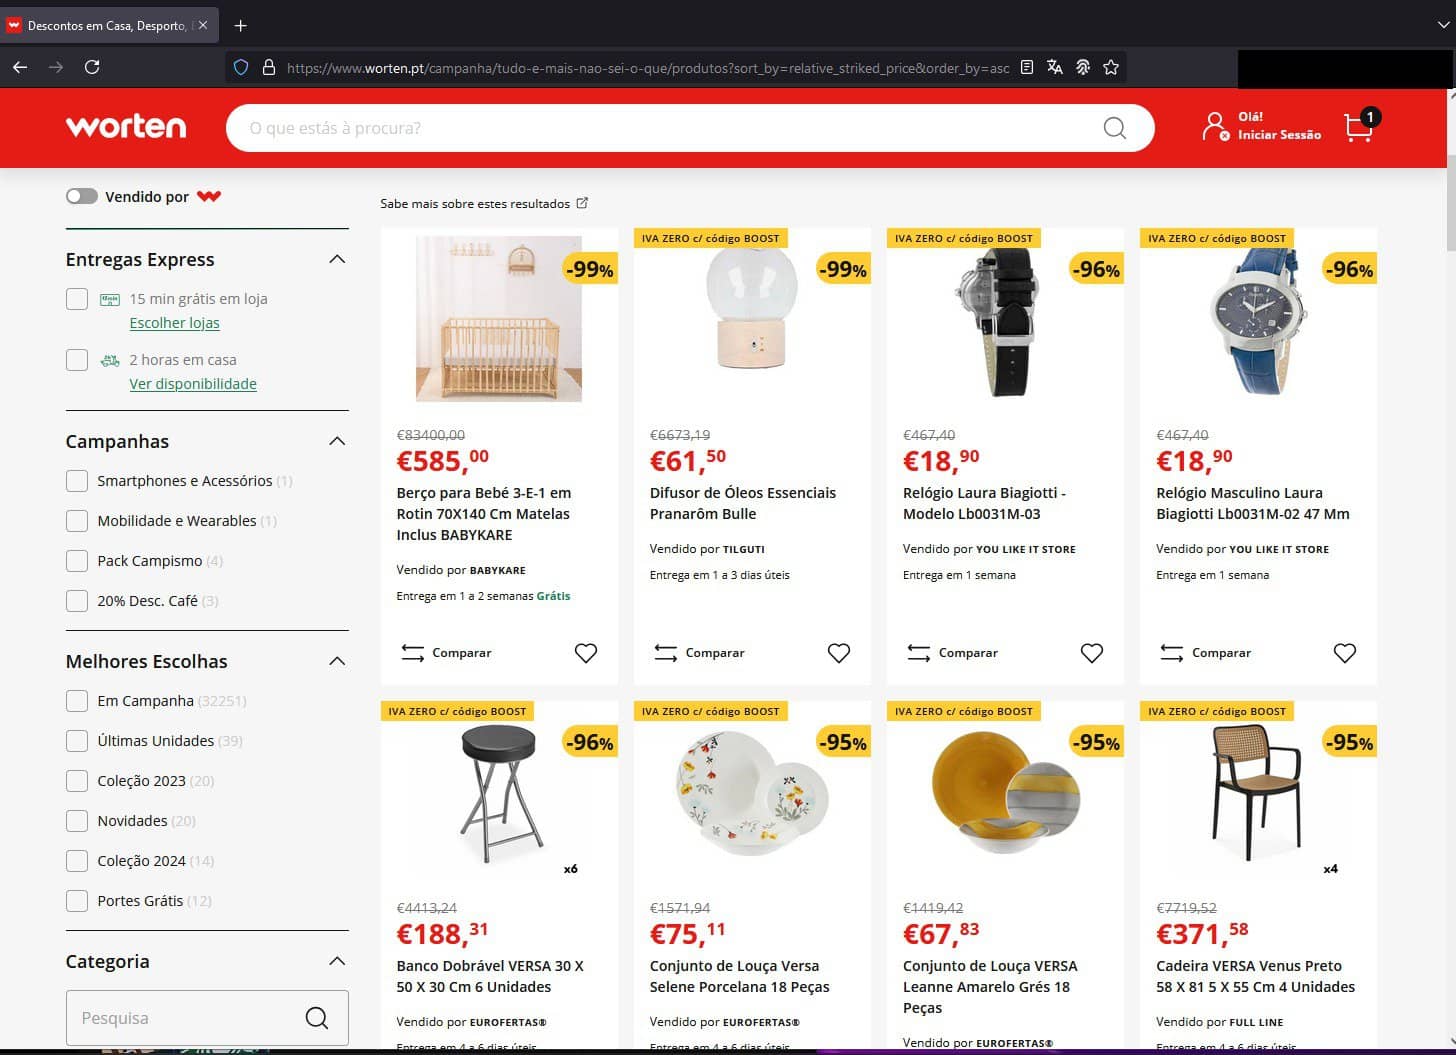1456x1055 pixels.
Task: Click the Categoria search magnifier icon
Action: pyautogui.click(x=317, y=1018)
